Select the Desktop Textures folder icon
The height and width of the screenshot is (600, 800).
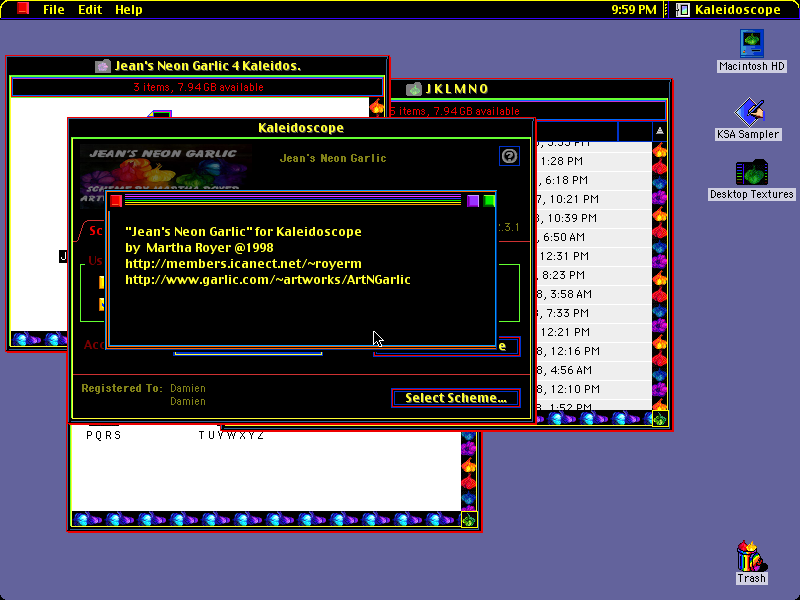(752, 172)
